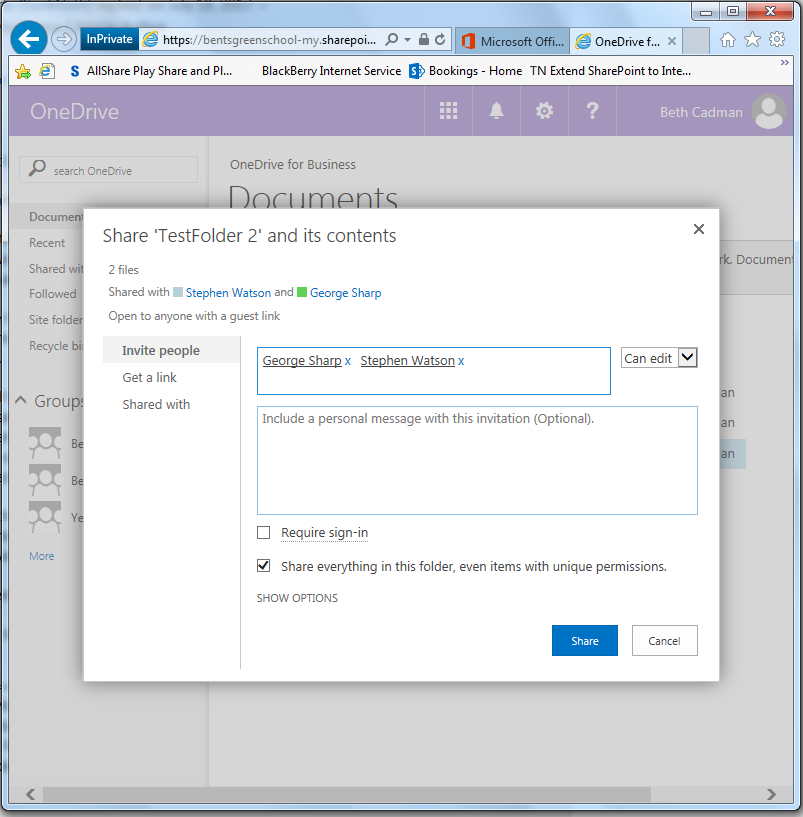This screenshot has height=817, width=803.
Task: Click the More link under Groups
Action: (42, 556)
